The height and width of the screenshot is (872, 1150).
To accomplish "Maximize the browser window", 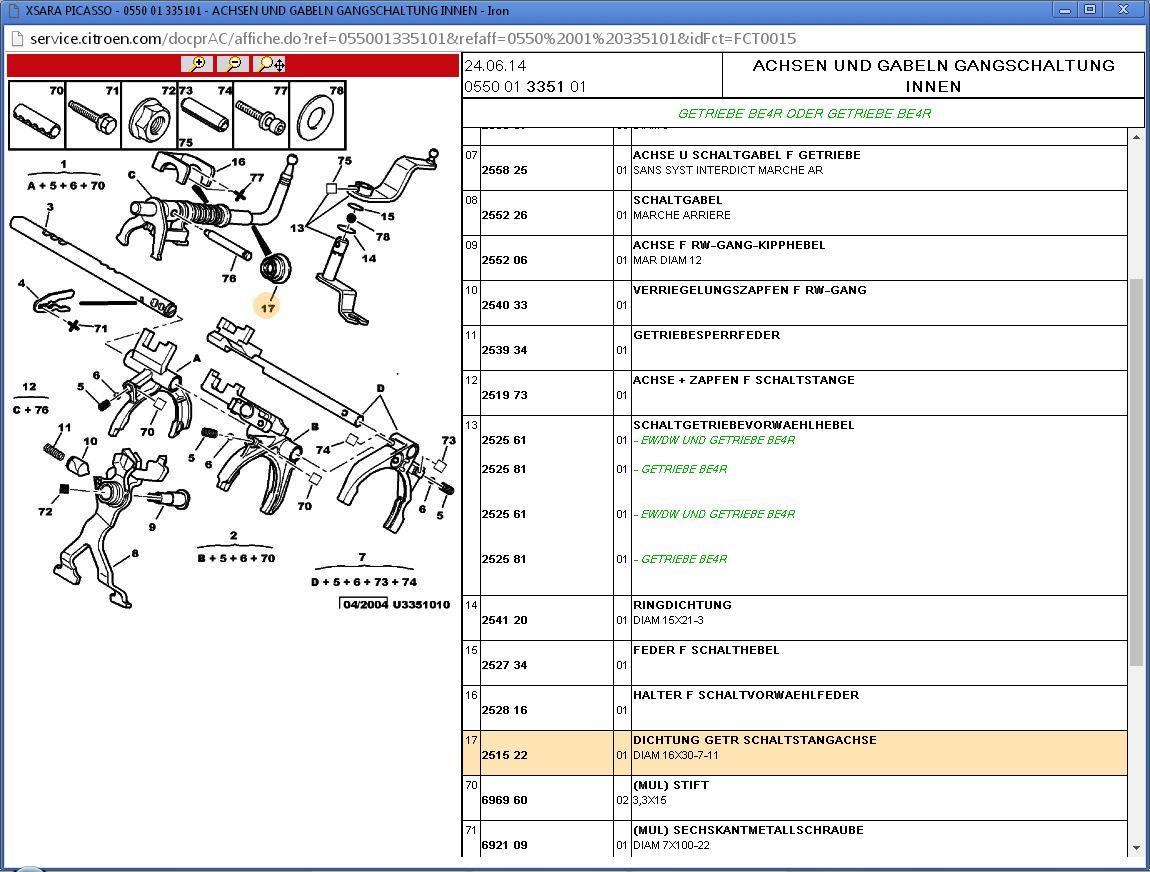I will (x=1090, y=10).
